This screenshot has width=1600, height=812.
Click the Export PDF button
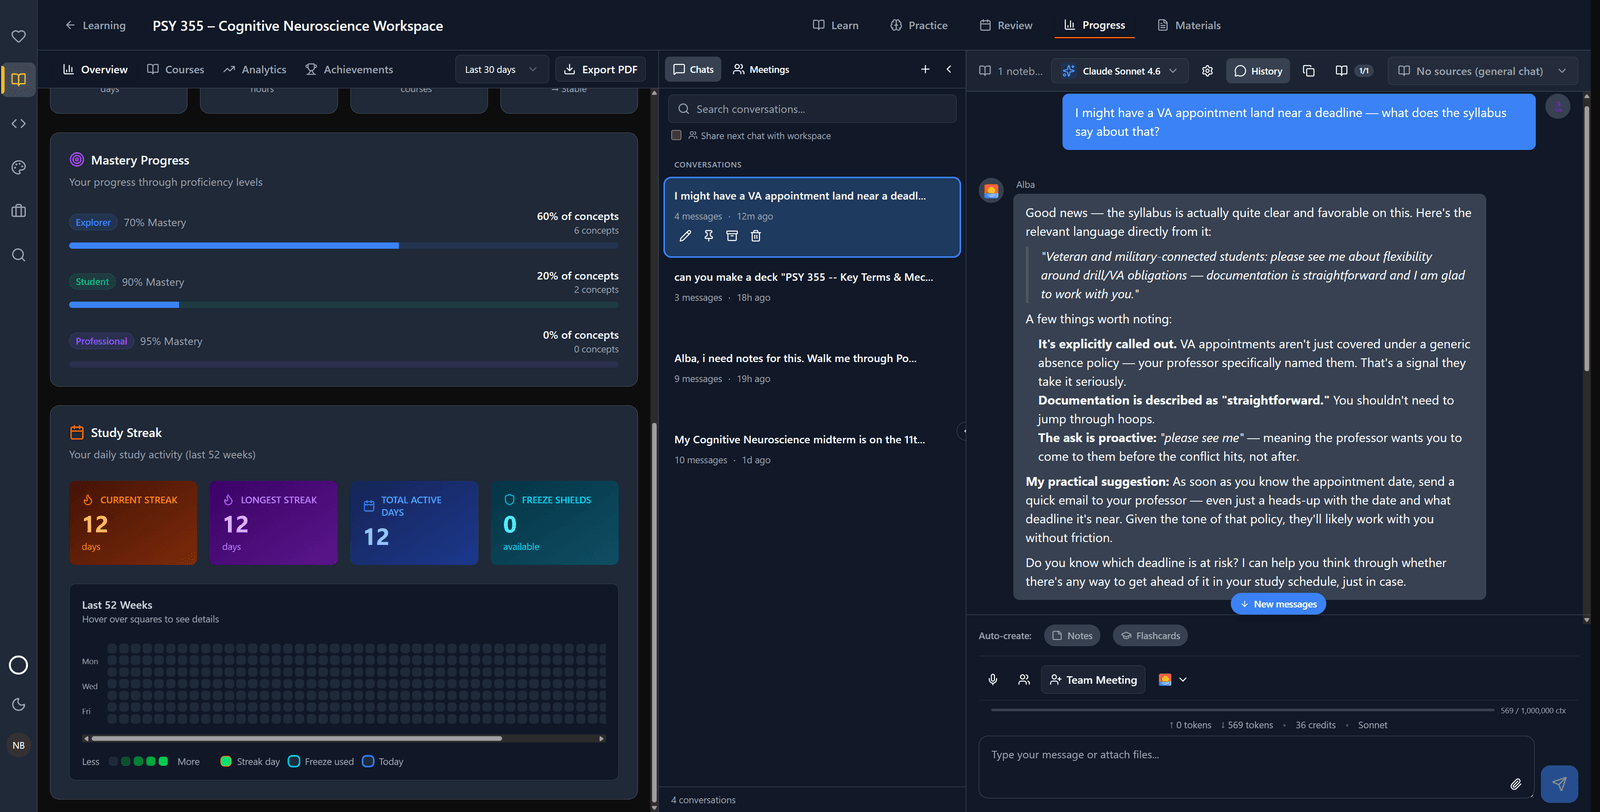pyautogui.click(x=600, y=69)
